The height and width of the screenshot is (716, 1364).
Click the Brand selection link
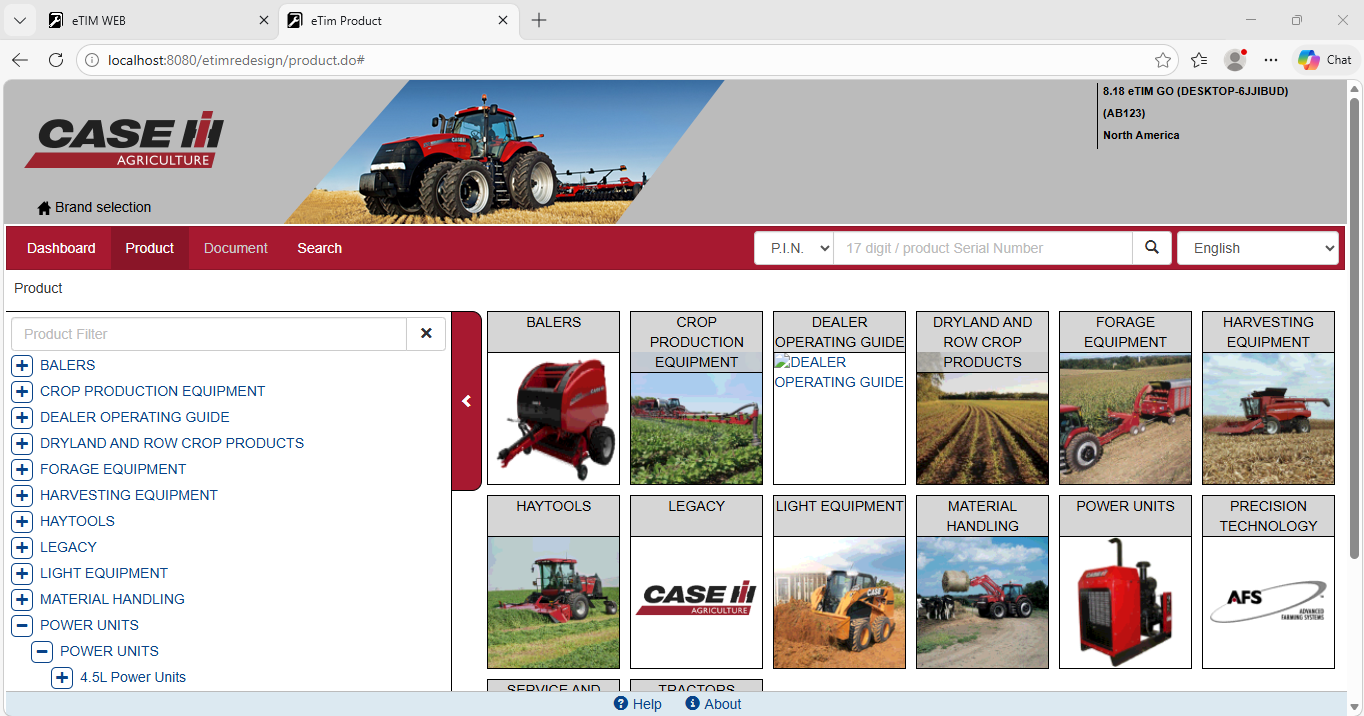click(103, 208)
